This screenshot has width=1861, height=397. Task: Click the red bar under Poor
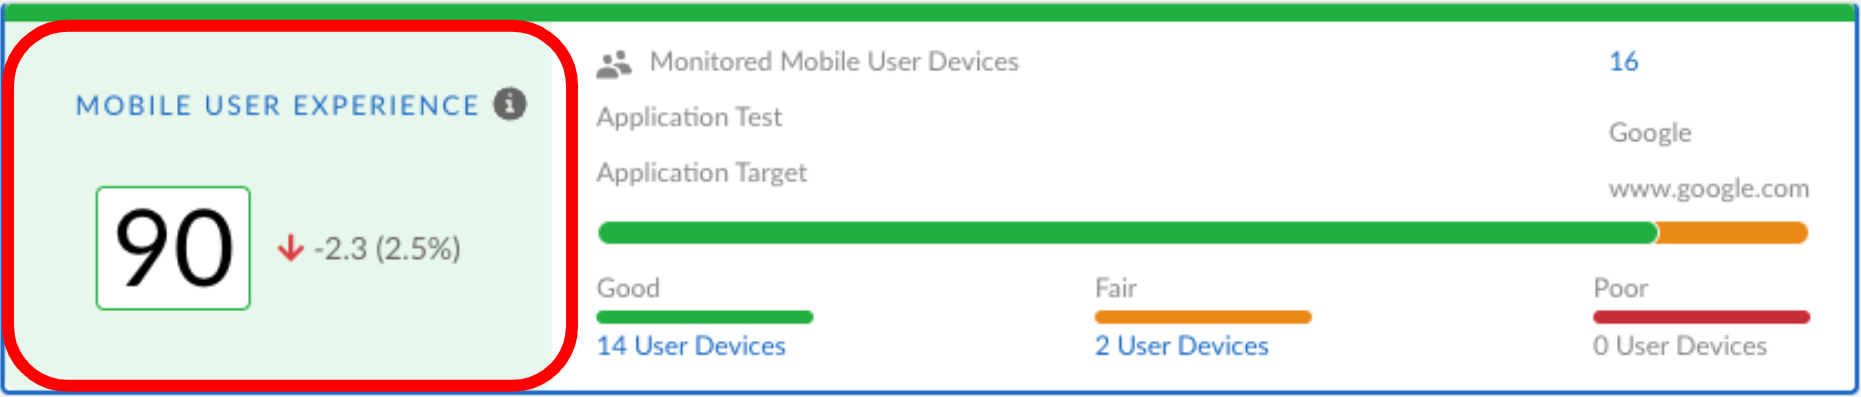[x=1701, y=317]
